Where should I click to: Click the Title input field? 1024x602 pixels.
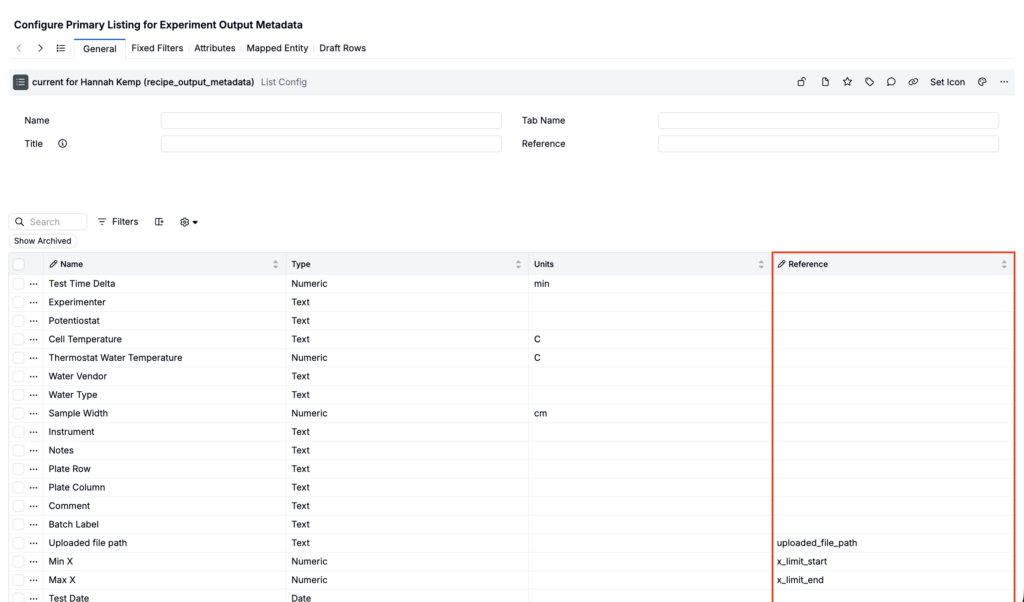tap(331, 144)
